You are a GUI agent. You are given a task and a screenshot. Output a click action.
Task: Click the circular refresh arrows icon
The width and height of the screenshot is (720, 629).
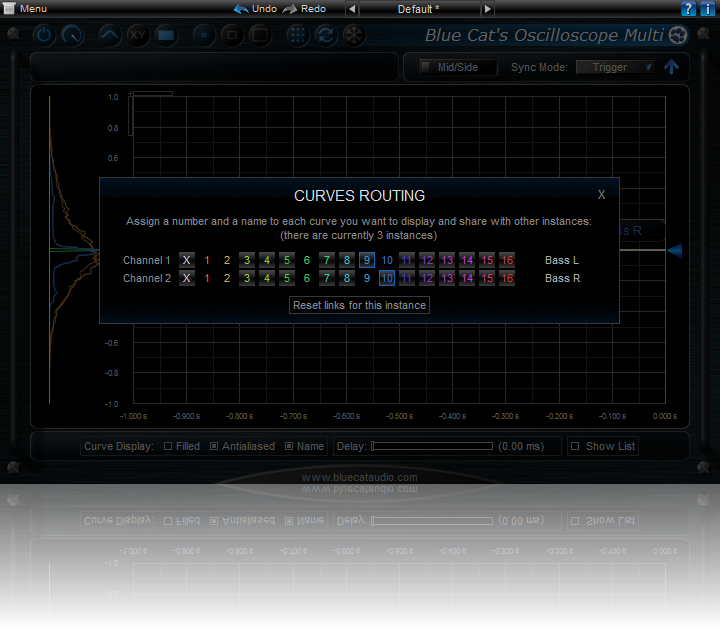(x=325, y=35)
